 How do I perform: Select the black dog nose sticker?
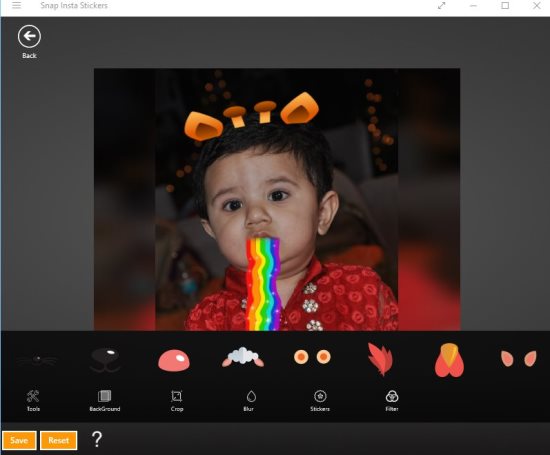[105, 360]
